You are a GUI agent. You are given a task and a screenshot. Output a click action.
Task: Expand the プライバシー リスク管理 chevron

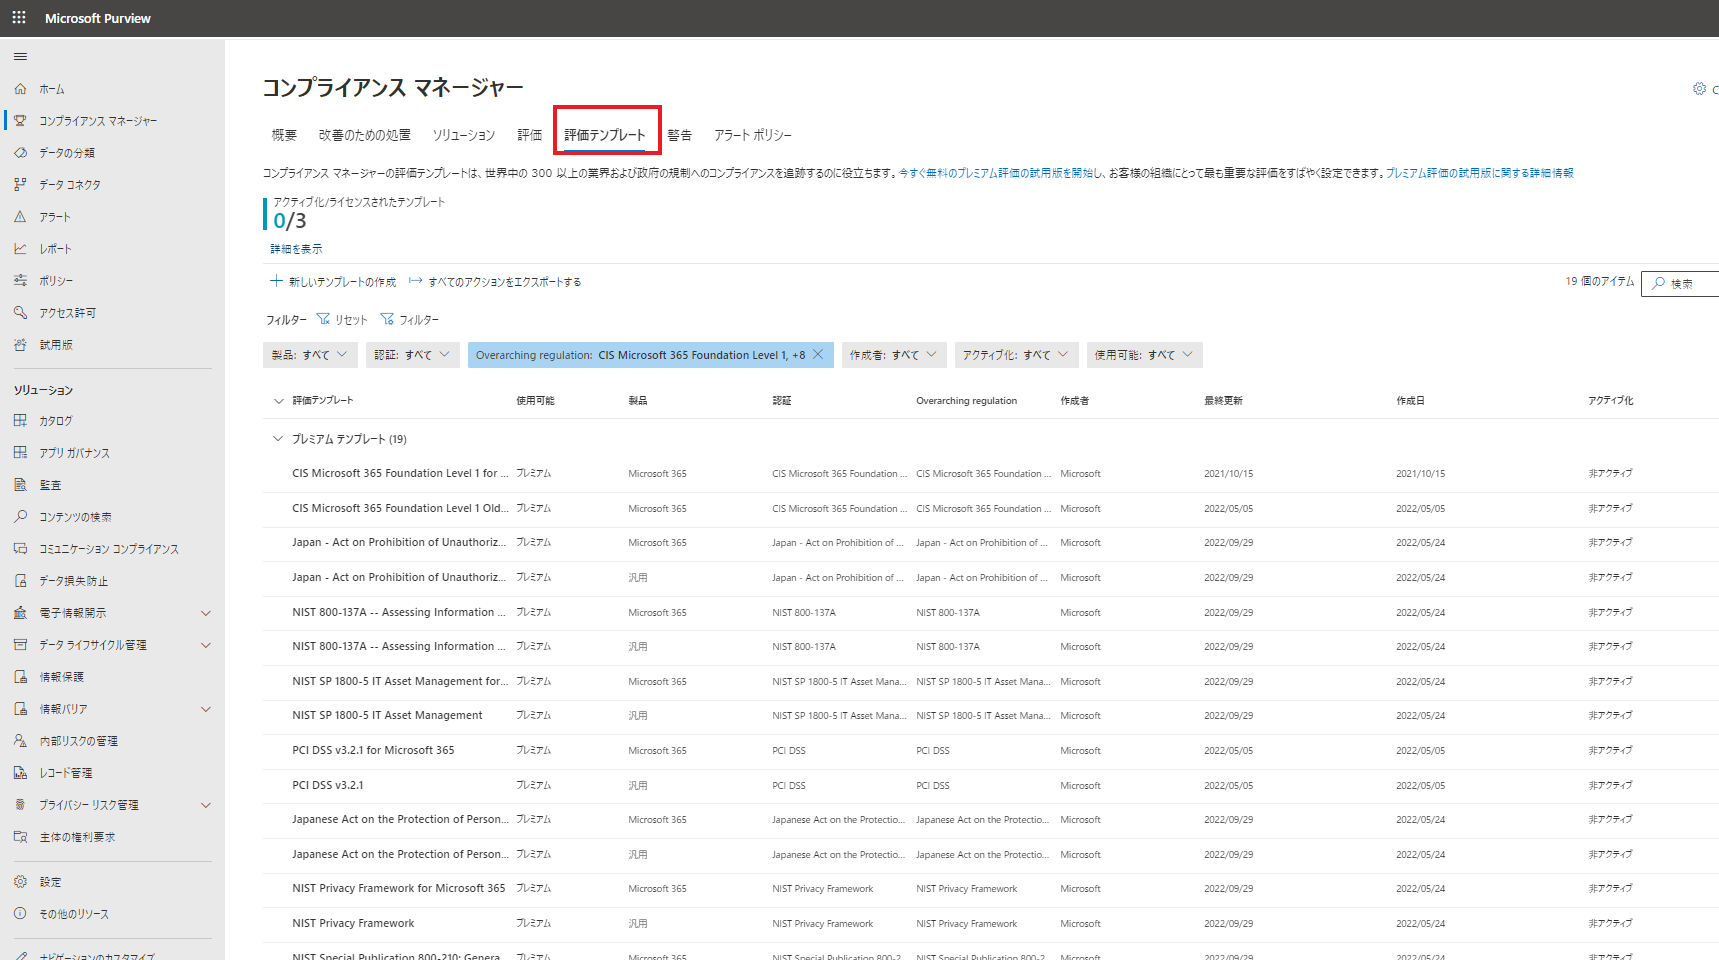point(206,805)
